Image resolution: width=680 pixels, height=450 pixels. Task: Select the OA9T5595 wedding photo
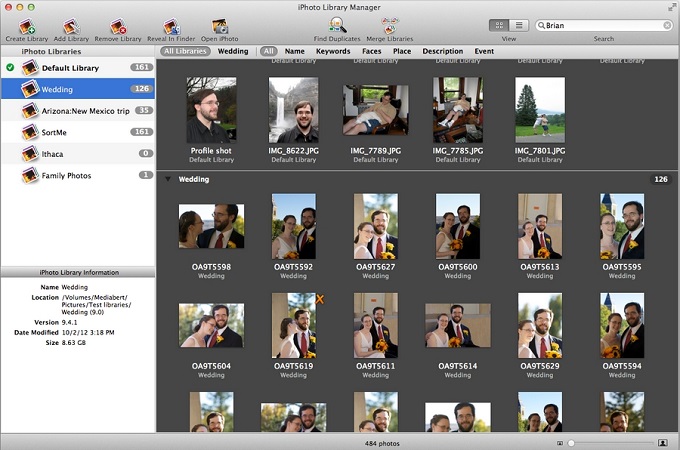pos(622,226)
